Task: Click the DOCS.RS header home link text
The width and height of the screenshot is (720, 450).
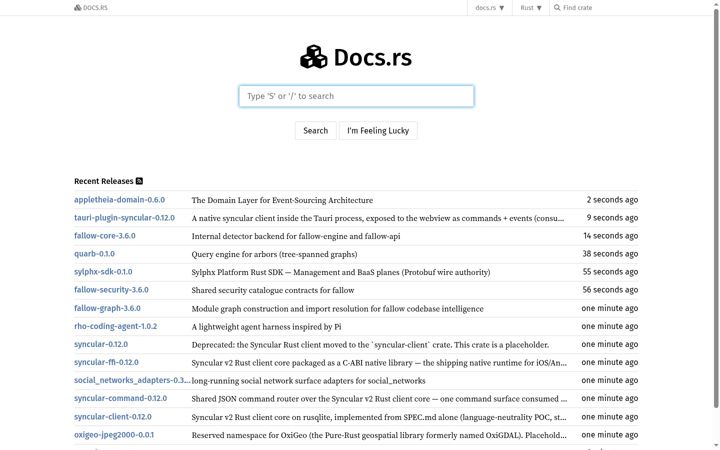Action: (x=96, y=8)
